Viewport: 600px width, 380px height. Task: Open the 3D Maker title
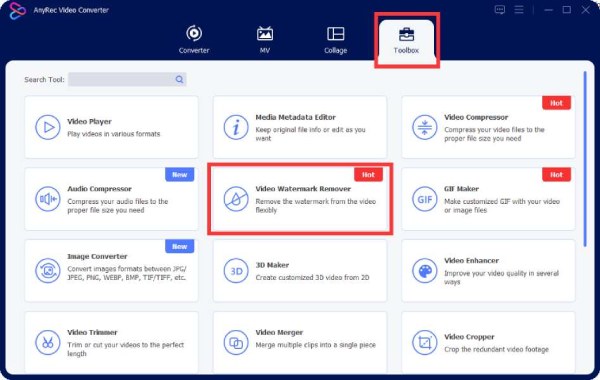click(272, 265)
